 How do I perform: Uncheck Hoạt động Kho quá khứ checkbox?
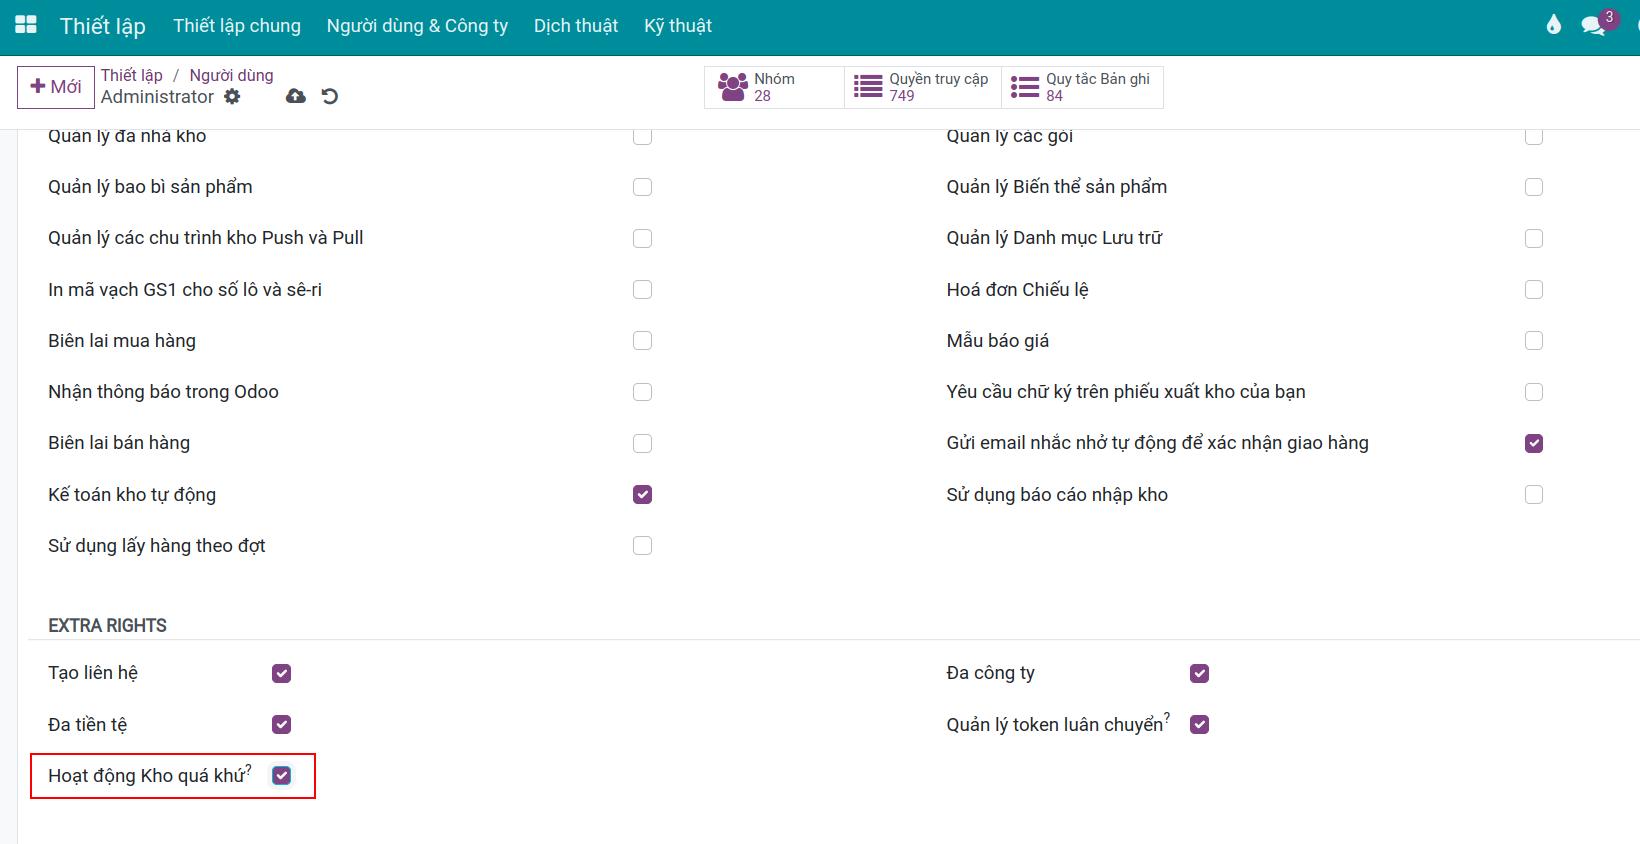[x=281, y=775]
